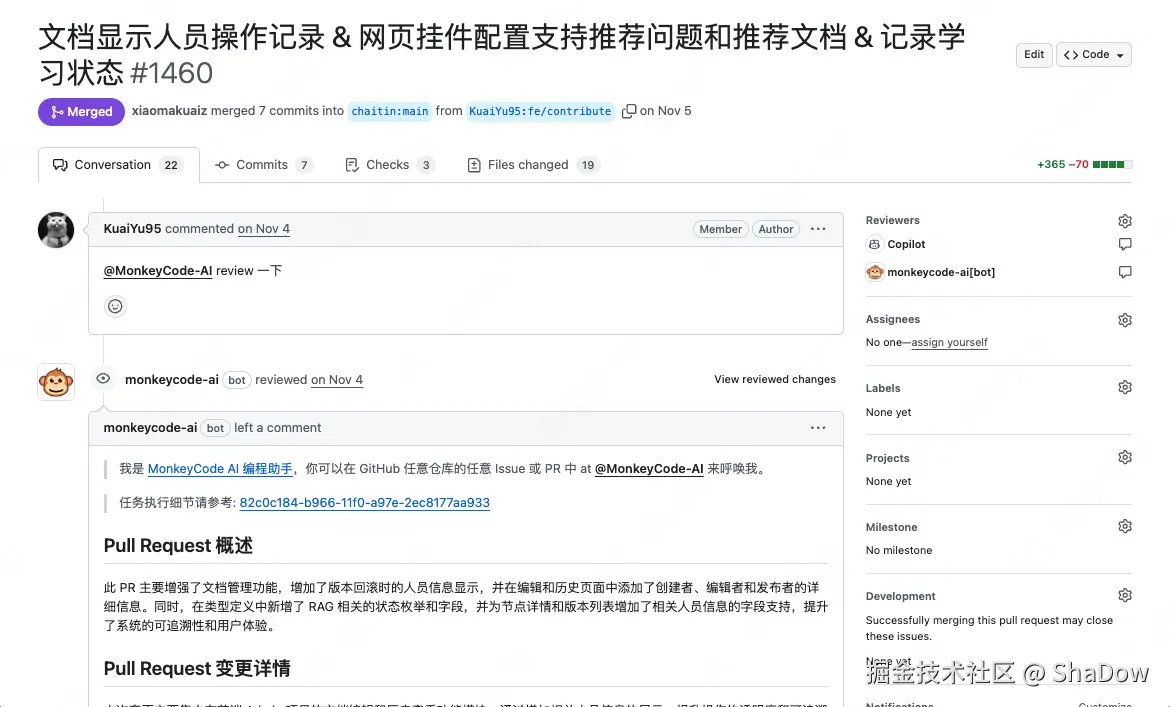Click the Copilot reviewer name
The width and height of the screenshot is (1170, 707).
[x=906, y=244]
